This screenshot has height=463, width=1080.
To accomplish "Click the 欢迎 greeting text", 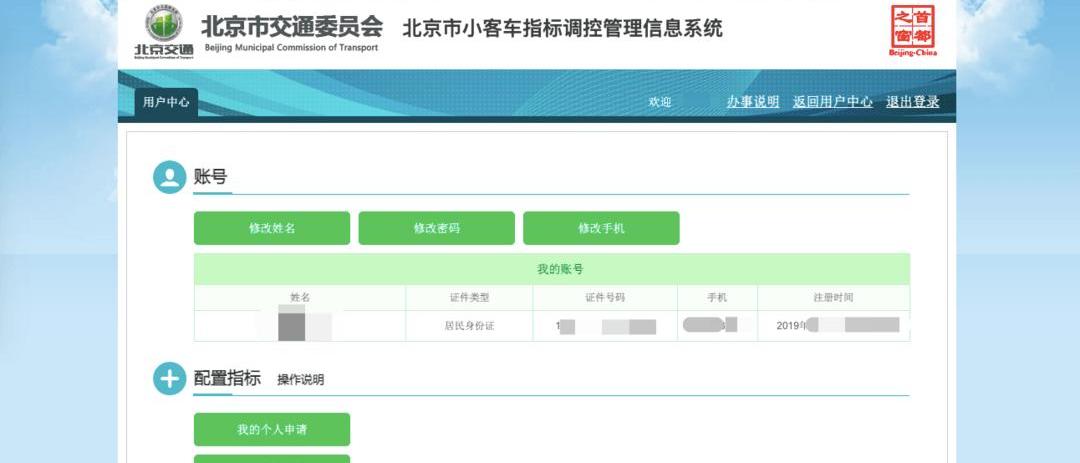I will pyautogui.click(x=660, y=102).
